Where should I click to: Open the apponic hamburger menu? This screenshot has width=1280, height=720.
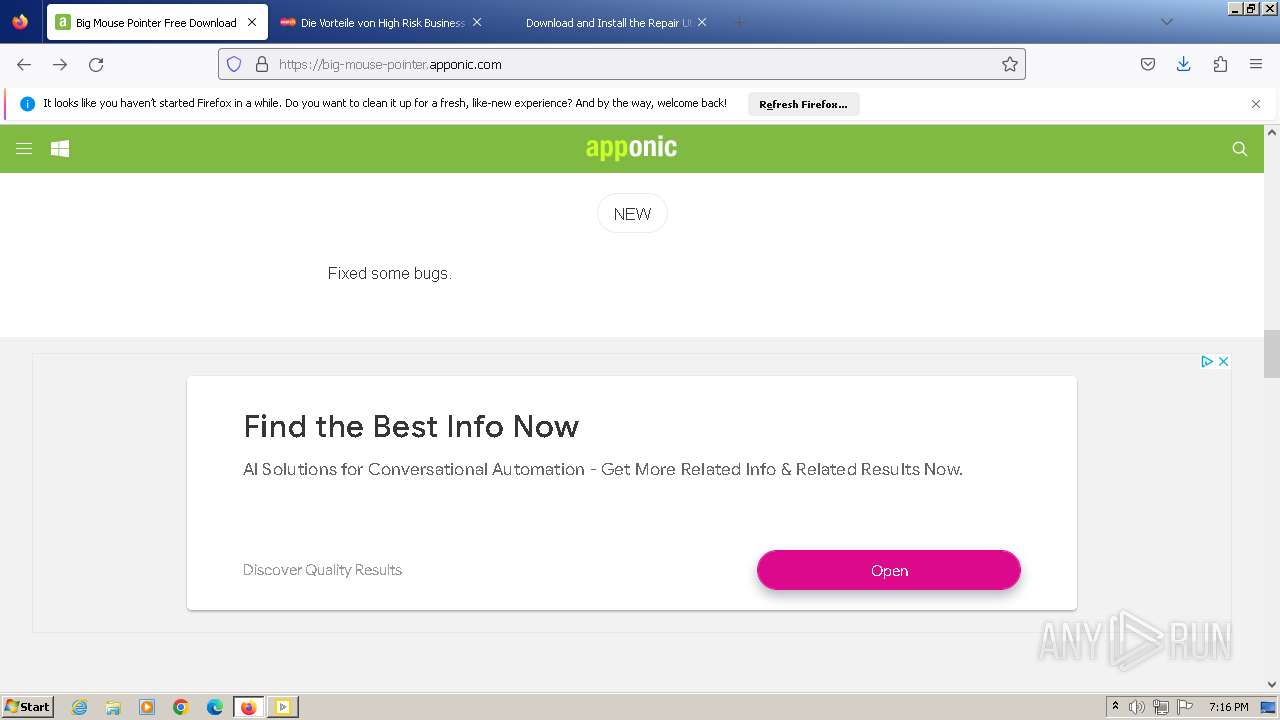click(24, 149)
